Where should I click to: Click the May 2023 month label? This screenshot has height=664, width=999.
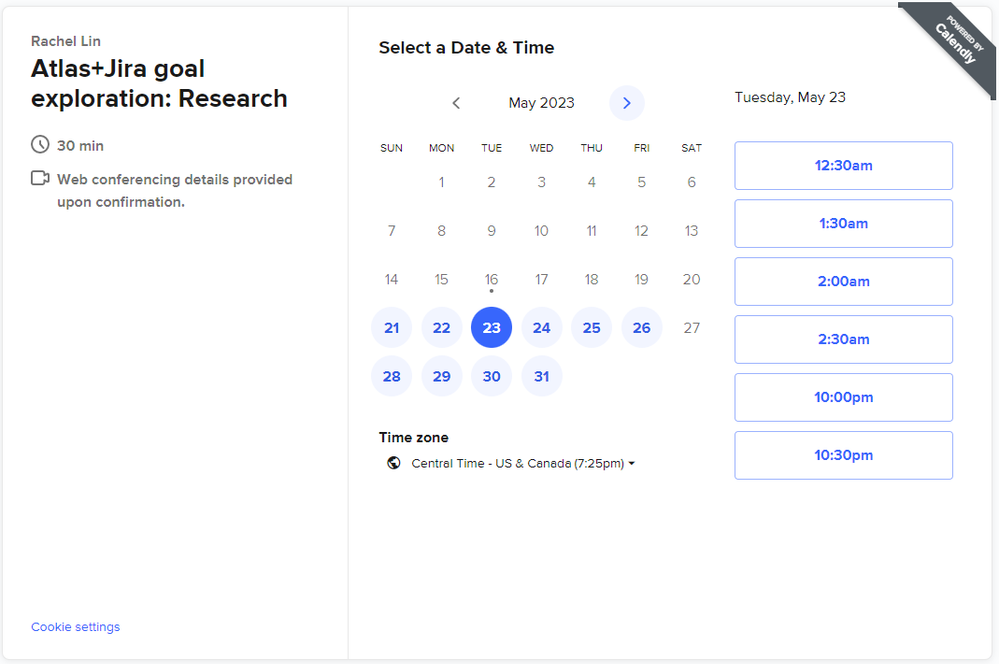click(542, 103)
